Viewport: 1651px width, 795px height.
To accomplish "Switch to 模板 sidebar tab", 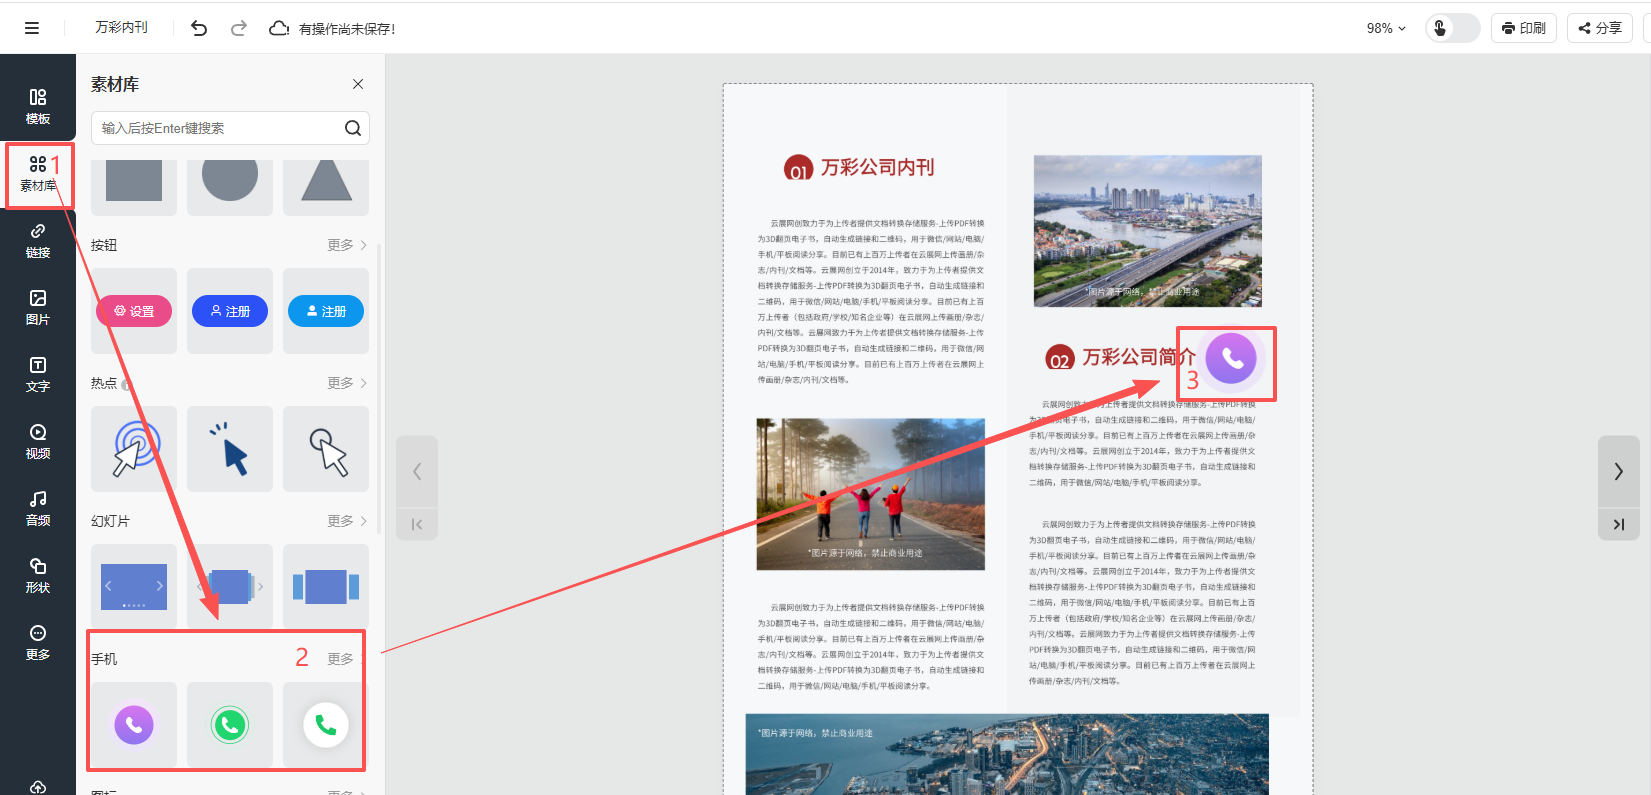I will 38,106.
